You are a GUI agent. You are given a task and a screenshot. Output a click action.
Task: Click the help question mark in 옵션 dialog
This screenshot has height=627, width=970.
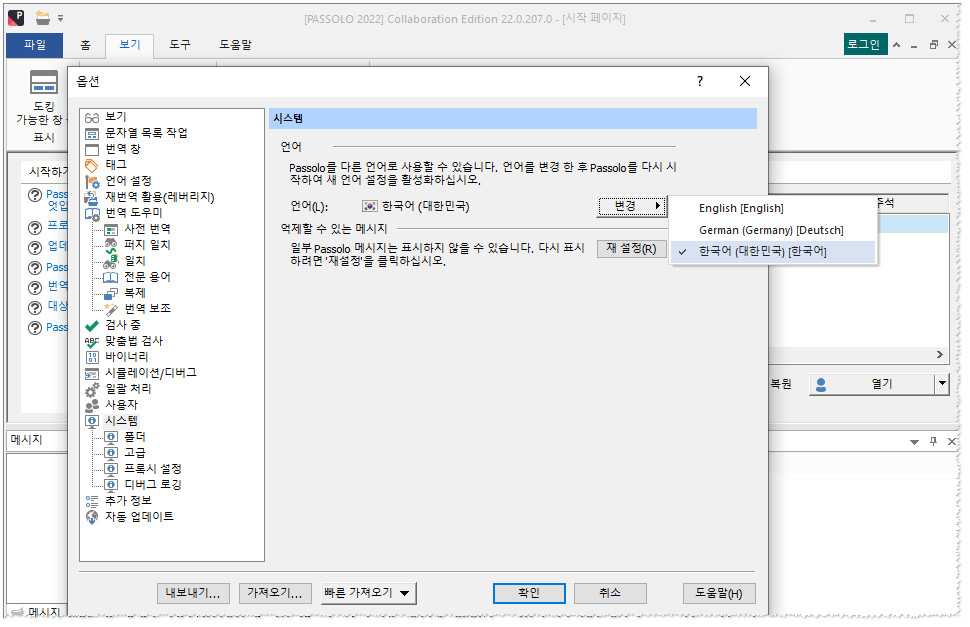point(700,82)
